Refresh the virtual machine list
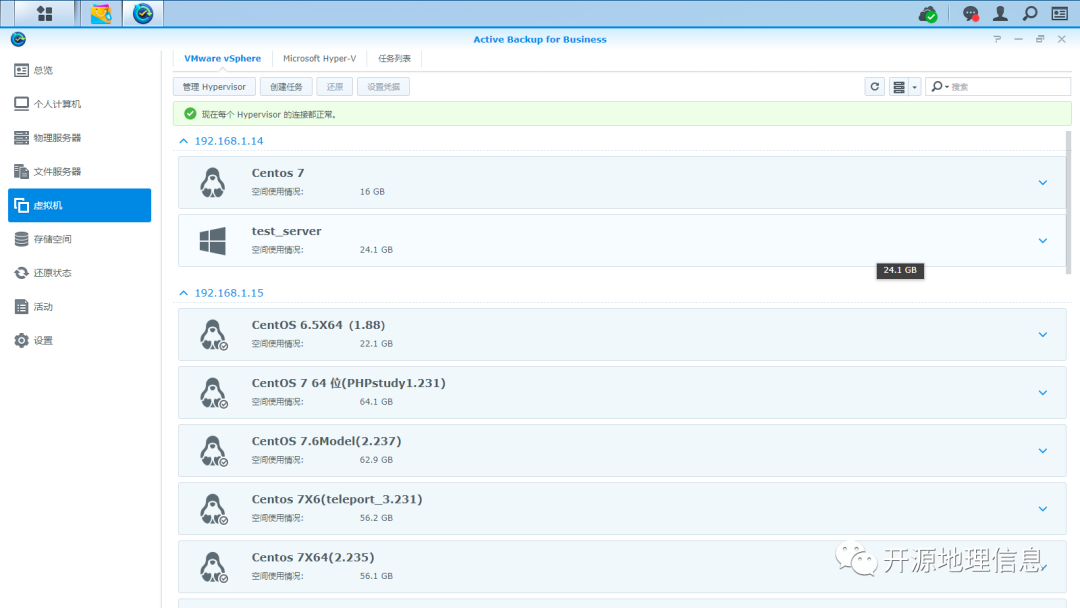Screen dimensions: 1080x608 [875, 87]
